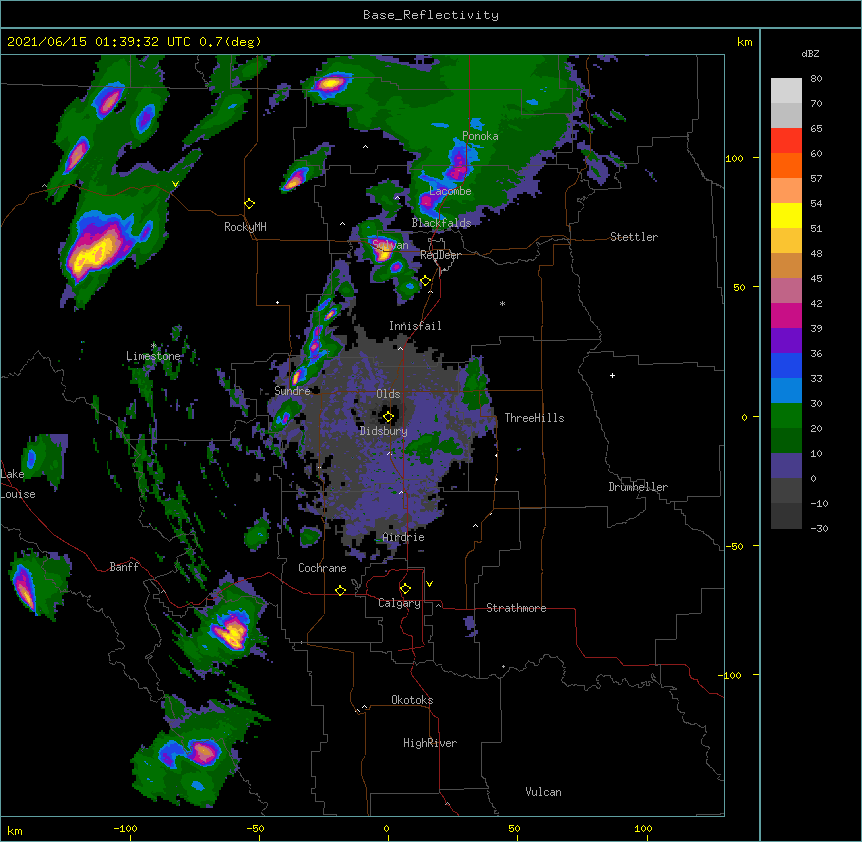Viewport: 862px width, 842px height.
Task: Pick the dark green 10-20 dBZ swatch
Action: 786,441
